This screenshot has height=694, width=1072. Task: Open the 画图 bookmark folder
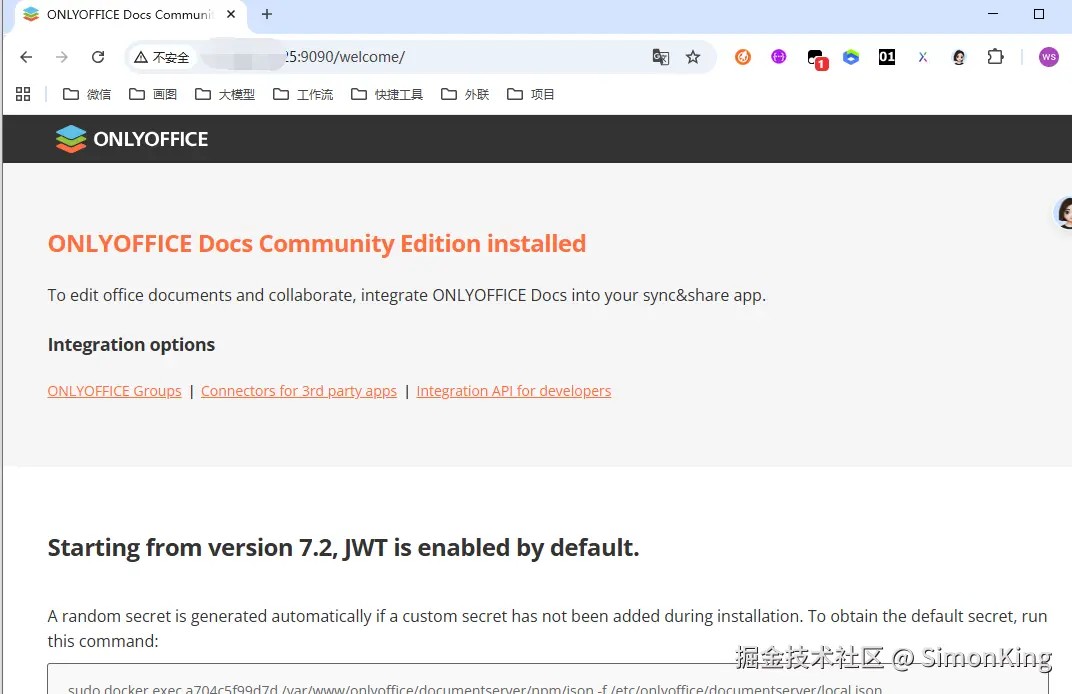point(153,94)
